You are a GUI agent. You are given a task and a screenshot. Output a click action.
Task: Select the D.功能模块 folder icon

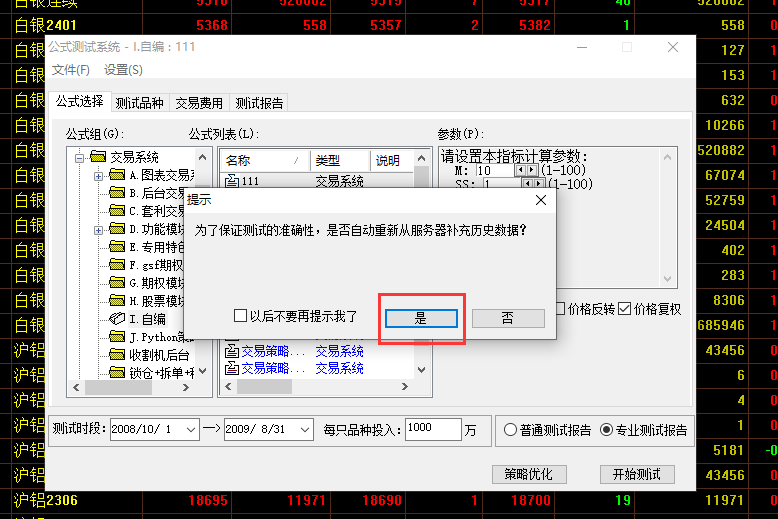(x=117, y=228)
